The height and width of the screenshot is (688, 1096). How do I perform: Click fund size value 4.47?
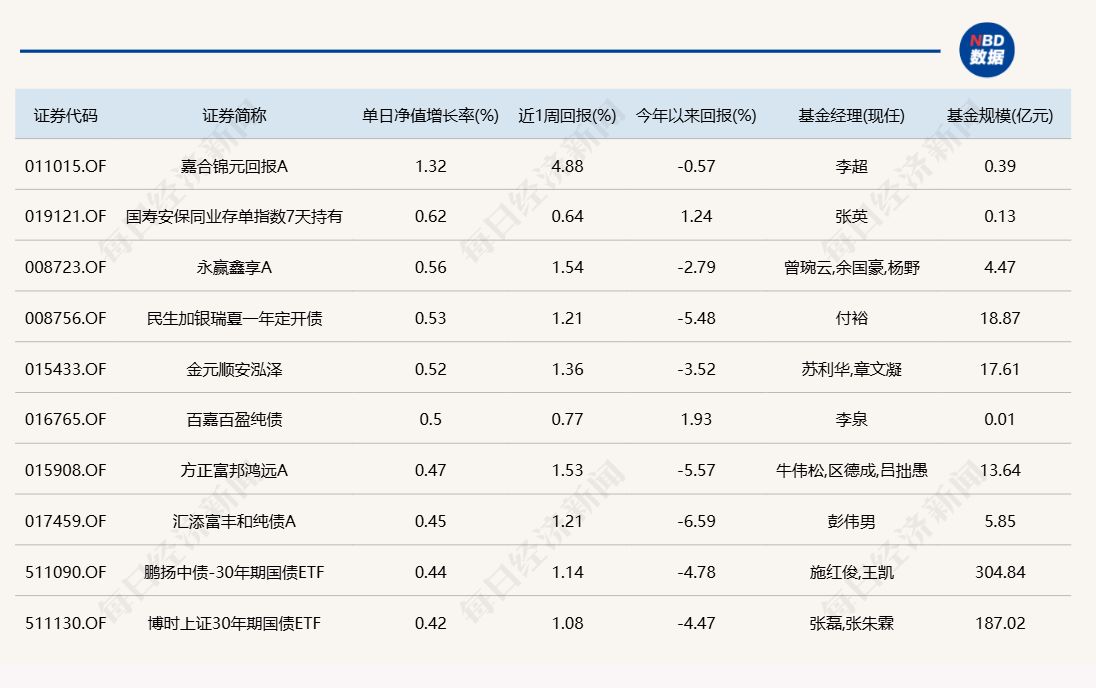click(x=1000, y=268)
